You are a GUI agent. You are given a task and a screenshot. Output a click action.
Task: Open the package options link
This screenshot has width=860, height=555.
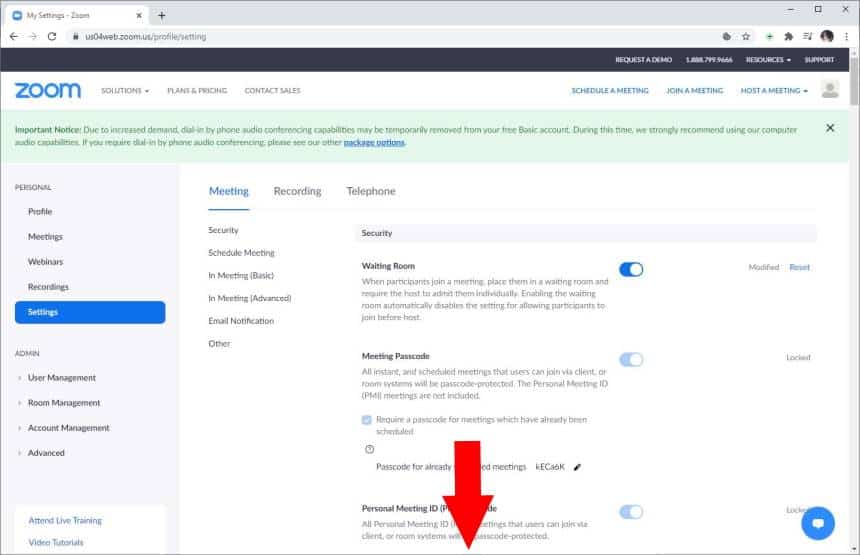[x=374, y=143]
